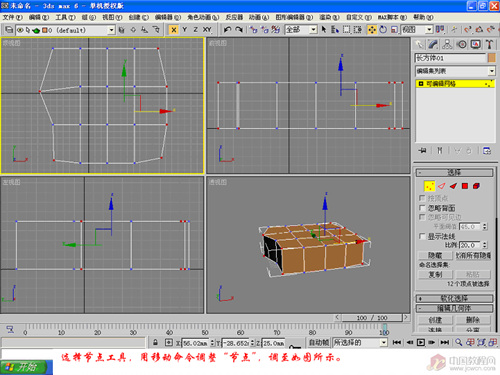
Task: Open the 工具 (Tools) menu
Action: [x=65, y=17]
